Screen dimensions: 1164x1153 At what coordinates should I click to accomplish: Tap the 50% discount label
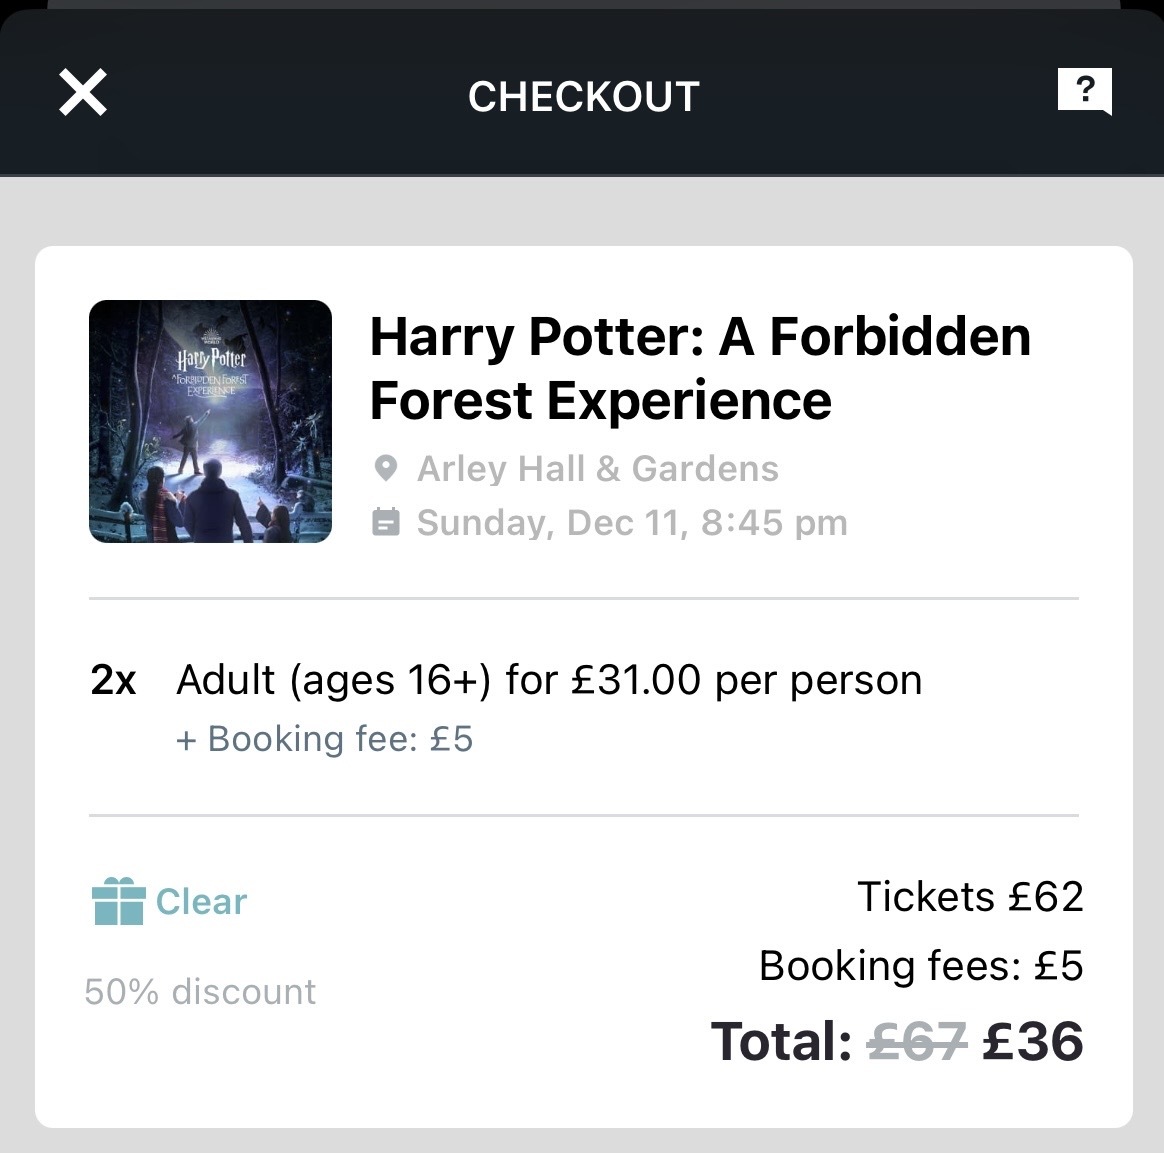click(200, 991)
